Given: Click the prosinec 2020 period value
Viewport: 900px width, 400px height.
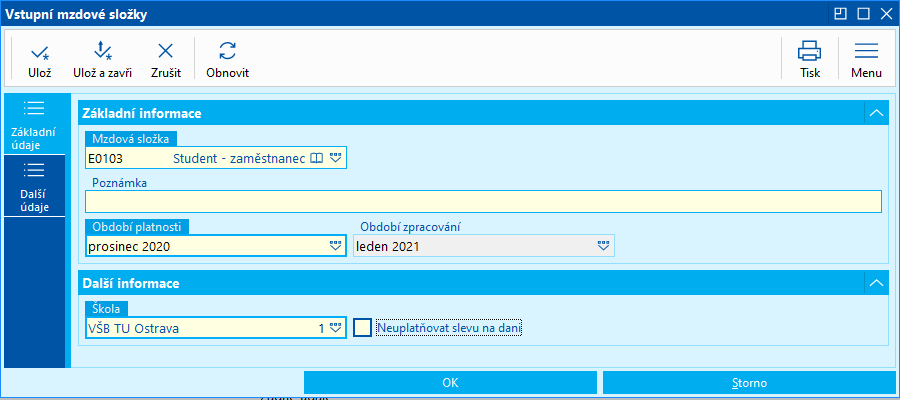Looking at the screenshot, I should pyautogui.click(x=129, y=246).
